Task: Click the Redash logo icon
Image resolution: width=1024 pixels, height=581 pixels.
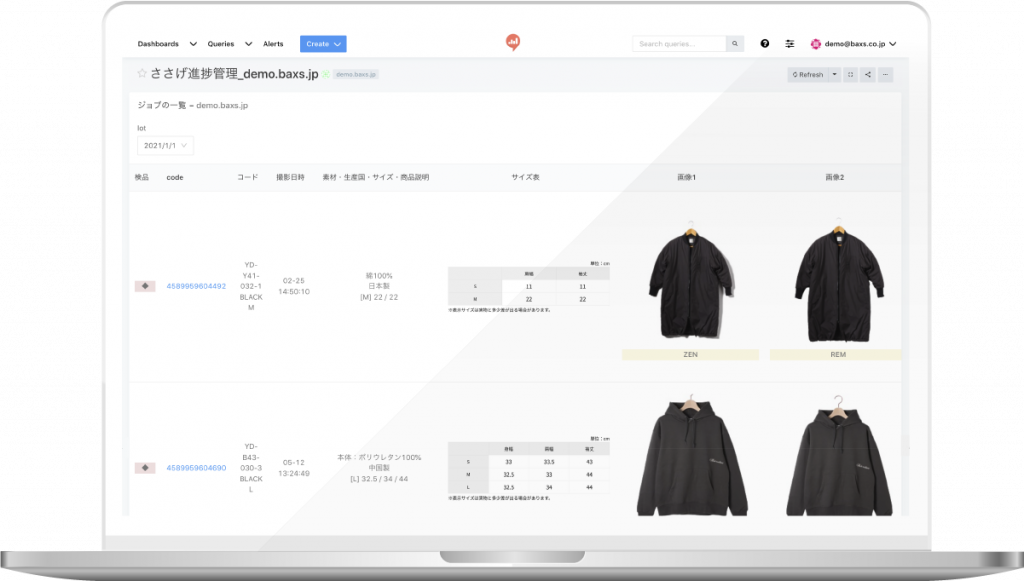Action: tap(513, 42)
